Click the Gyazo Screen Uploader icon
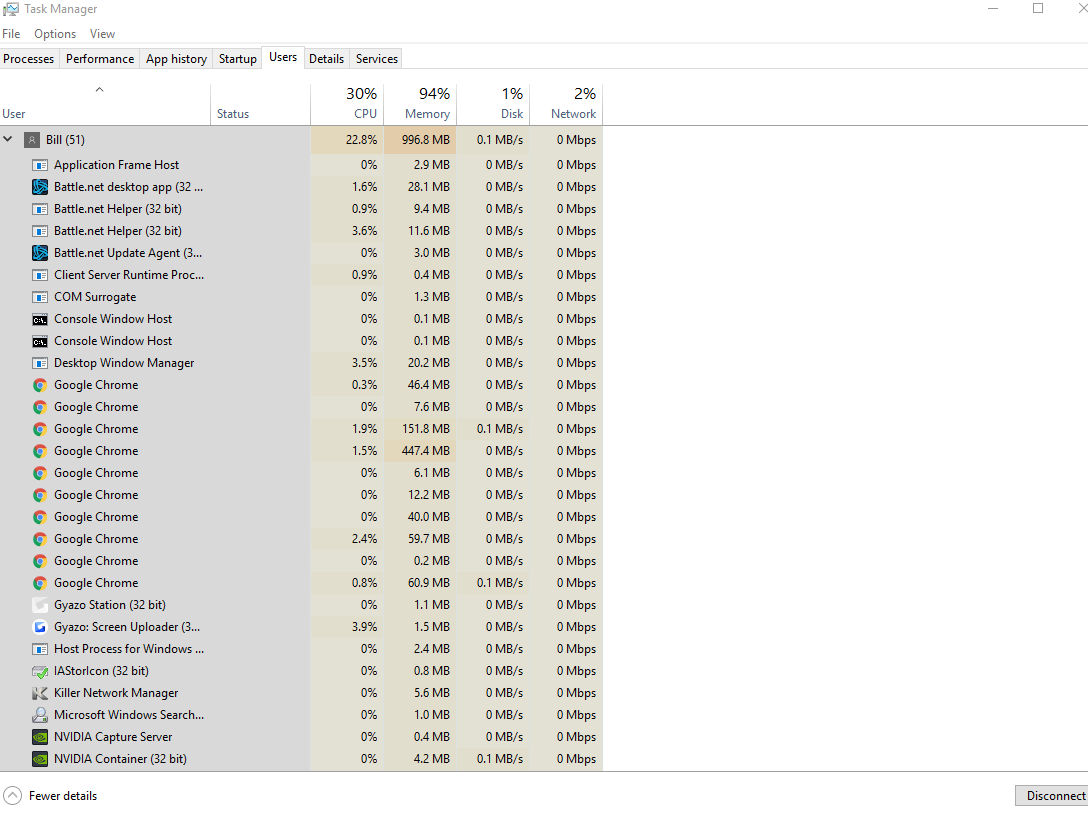1088x816 pixels. pyautogui.click(x=40, y=627)
